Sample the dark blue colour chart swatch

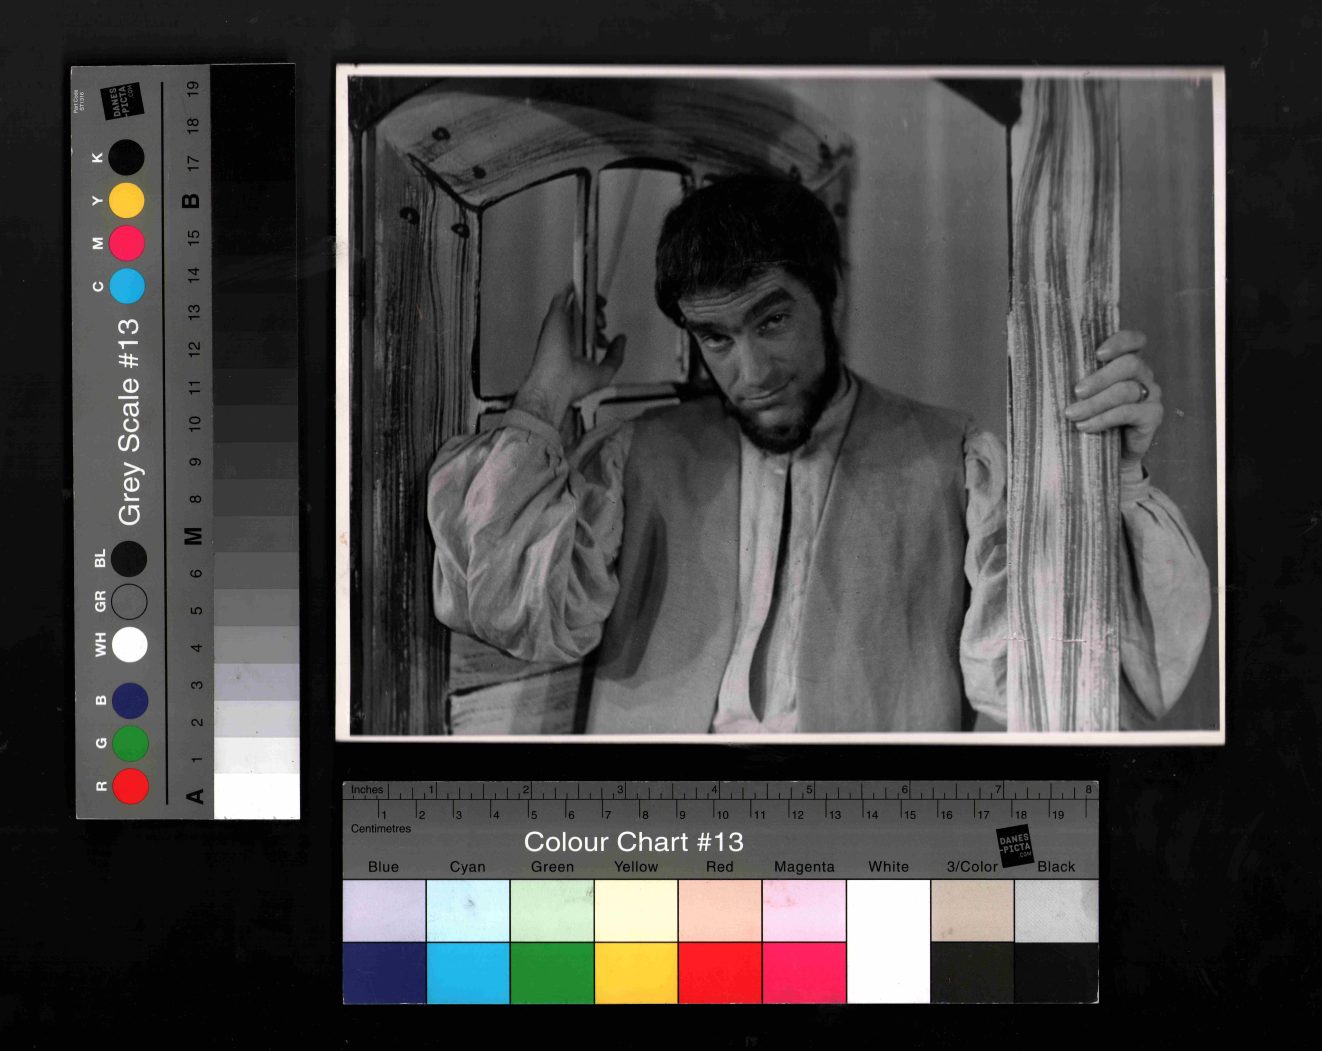pos(384,972)
